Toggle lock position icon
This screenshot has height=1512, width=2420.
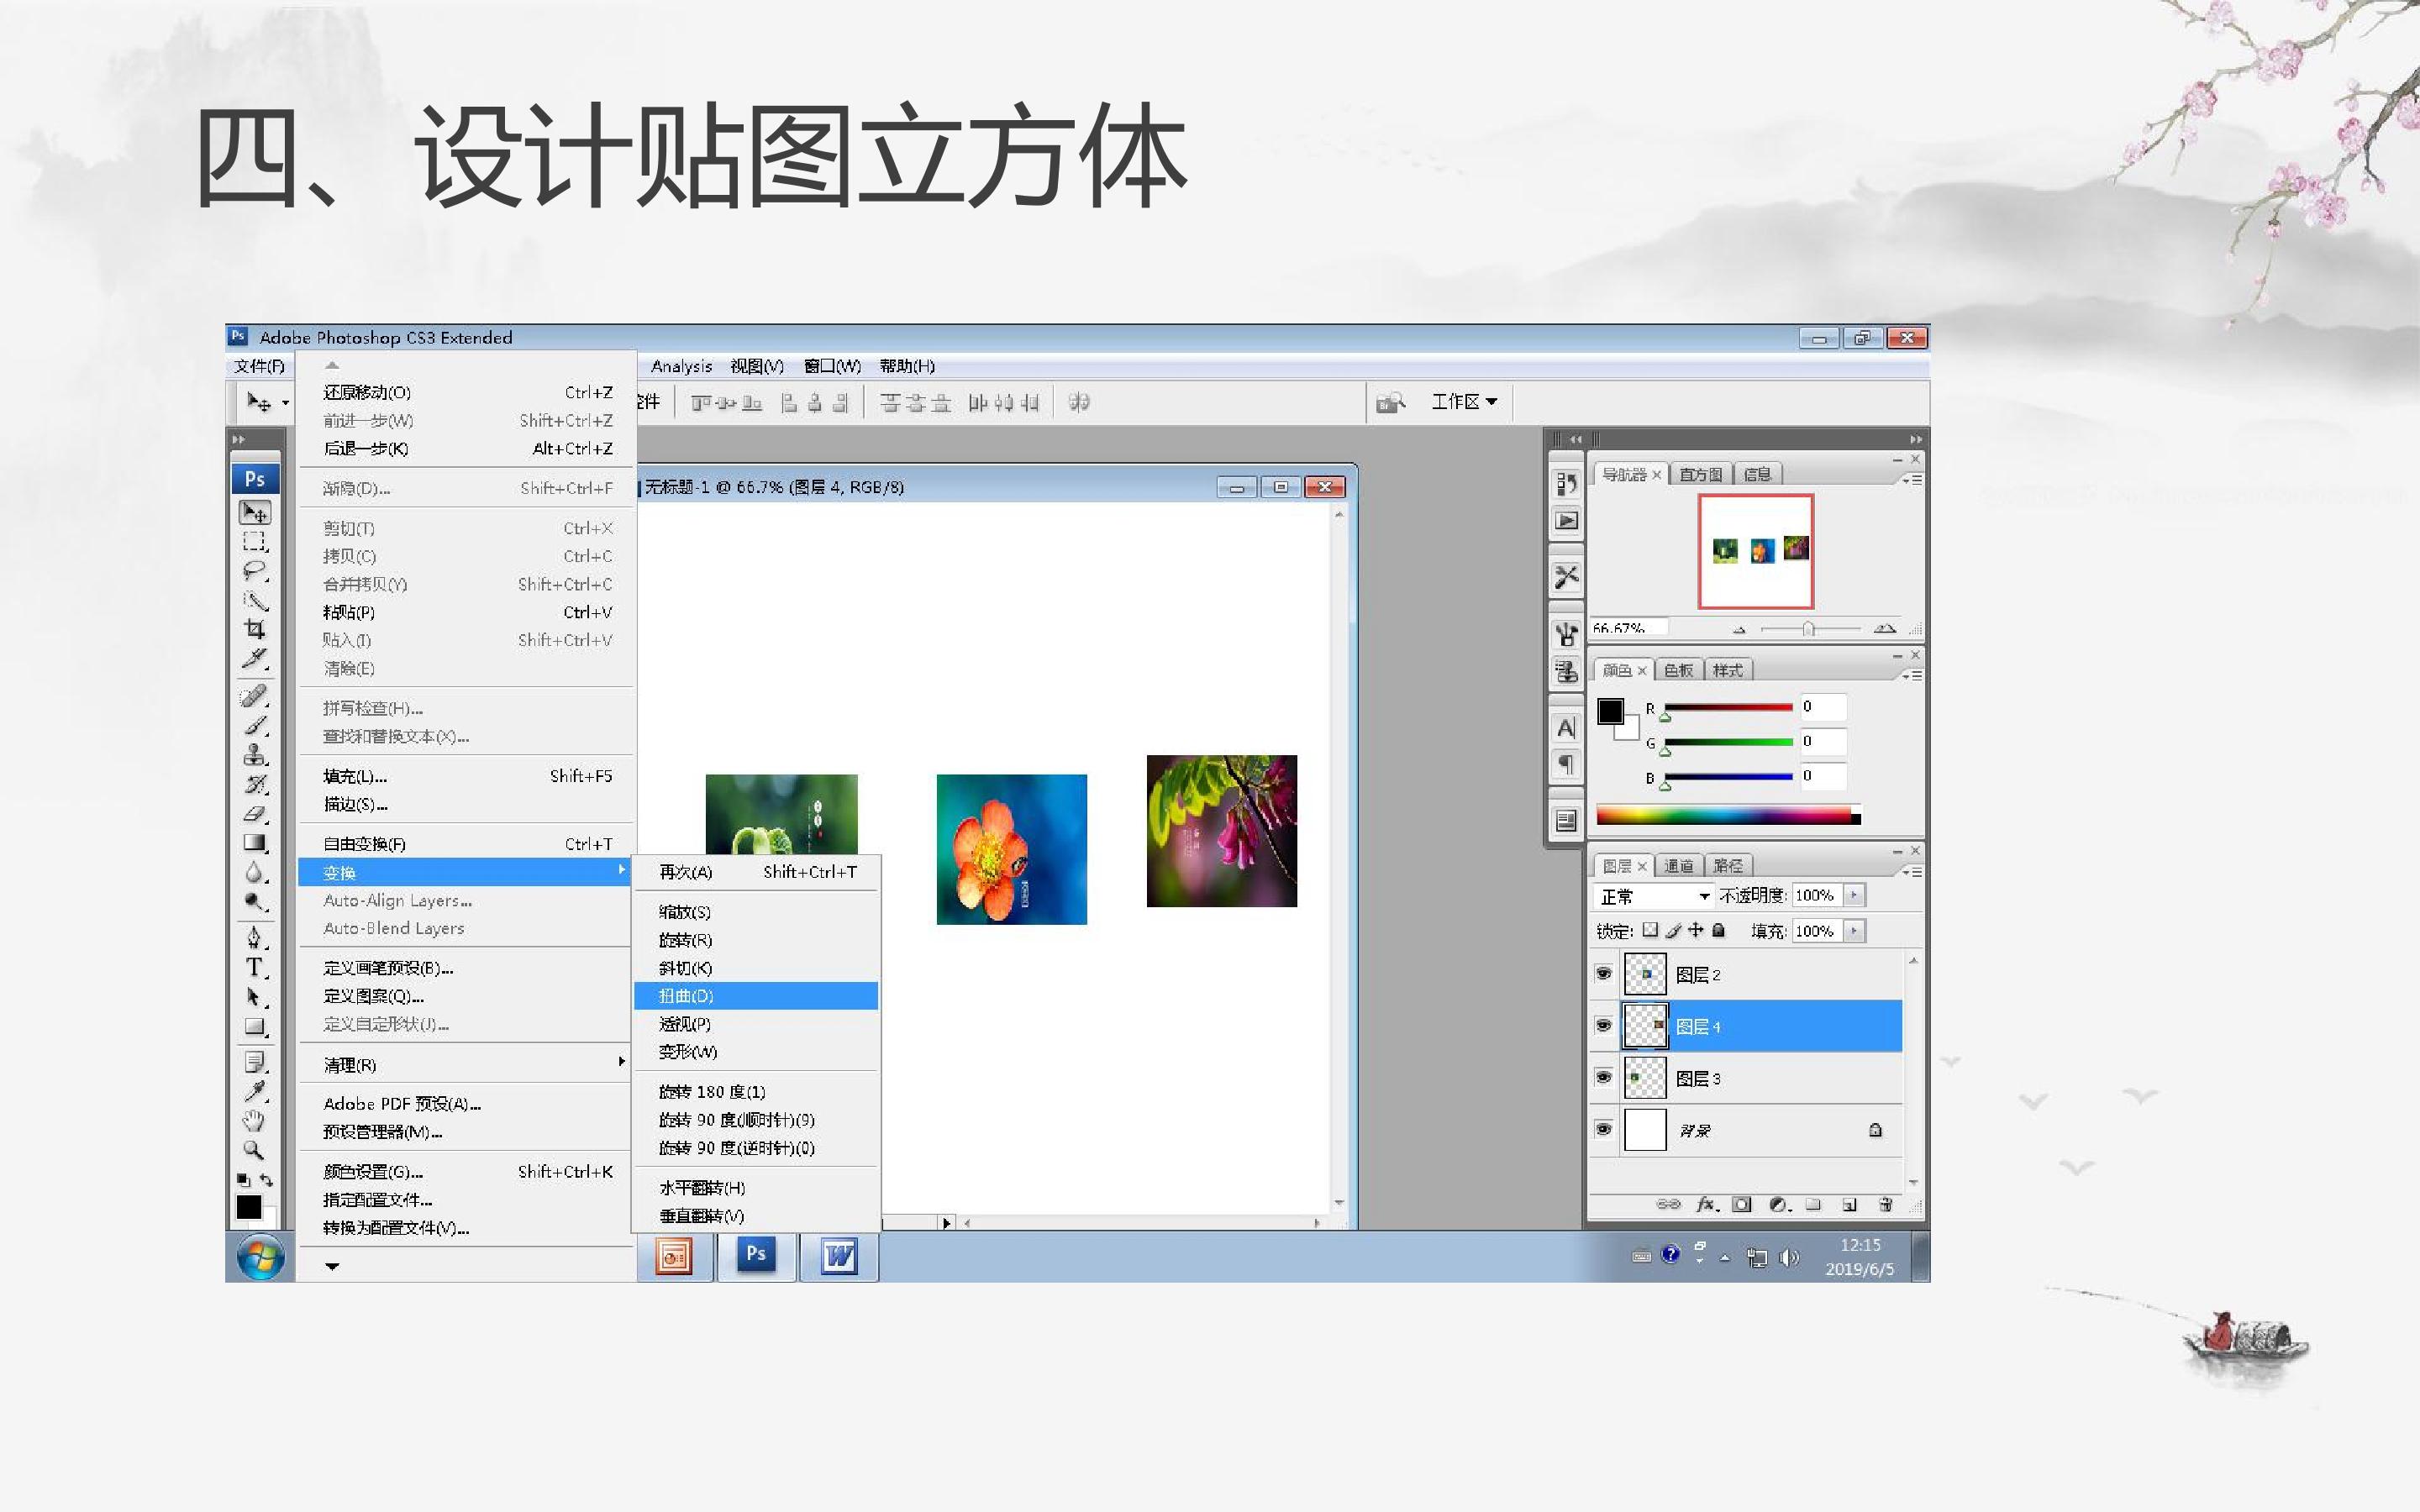[1696, 930]
